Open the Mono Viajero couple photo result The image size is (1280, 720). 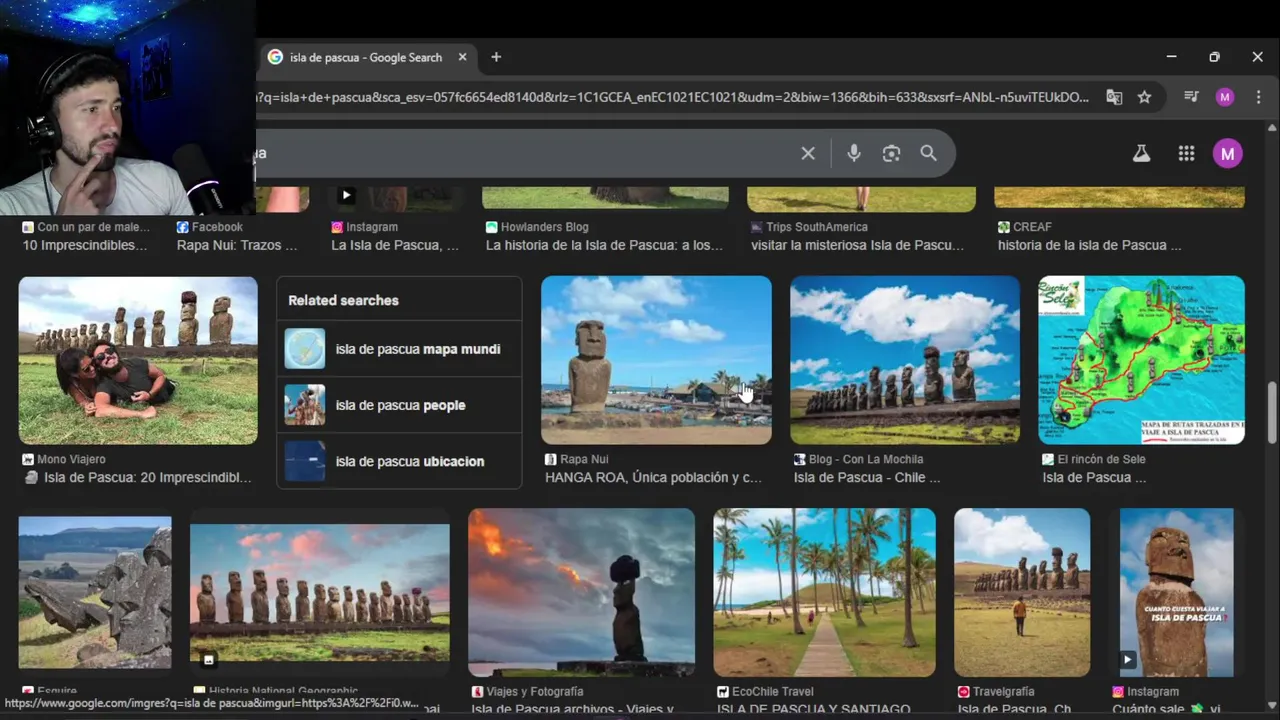pos(138,360)
